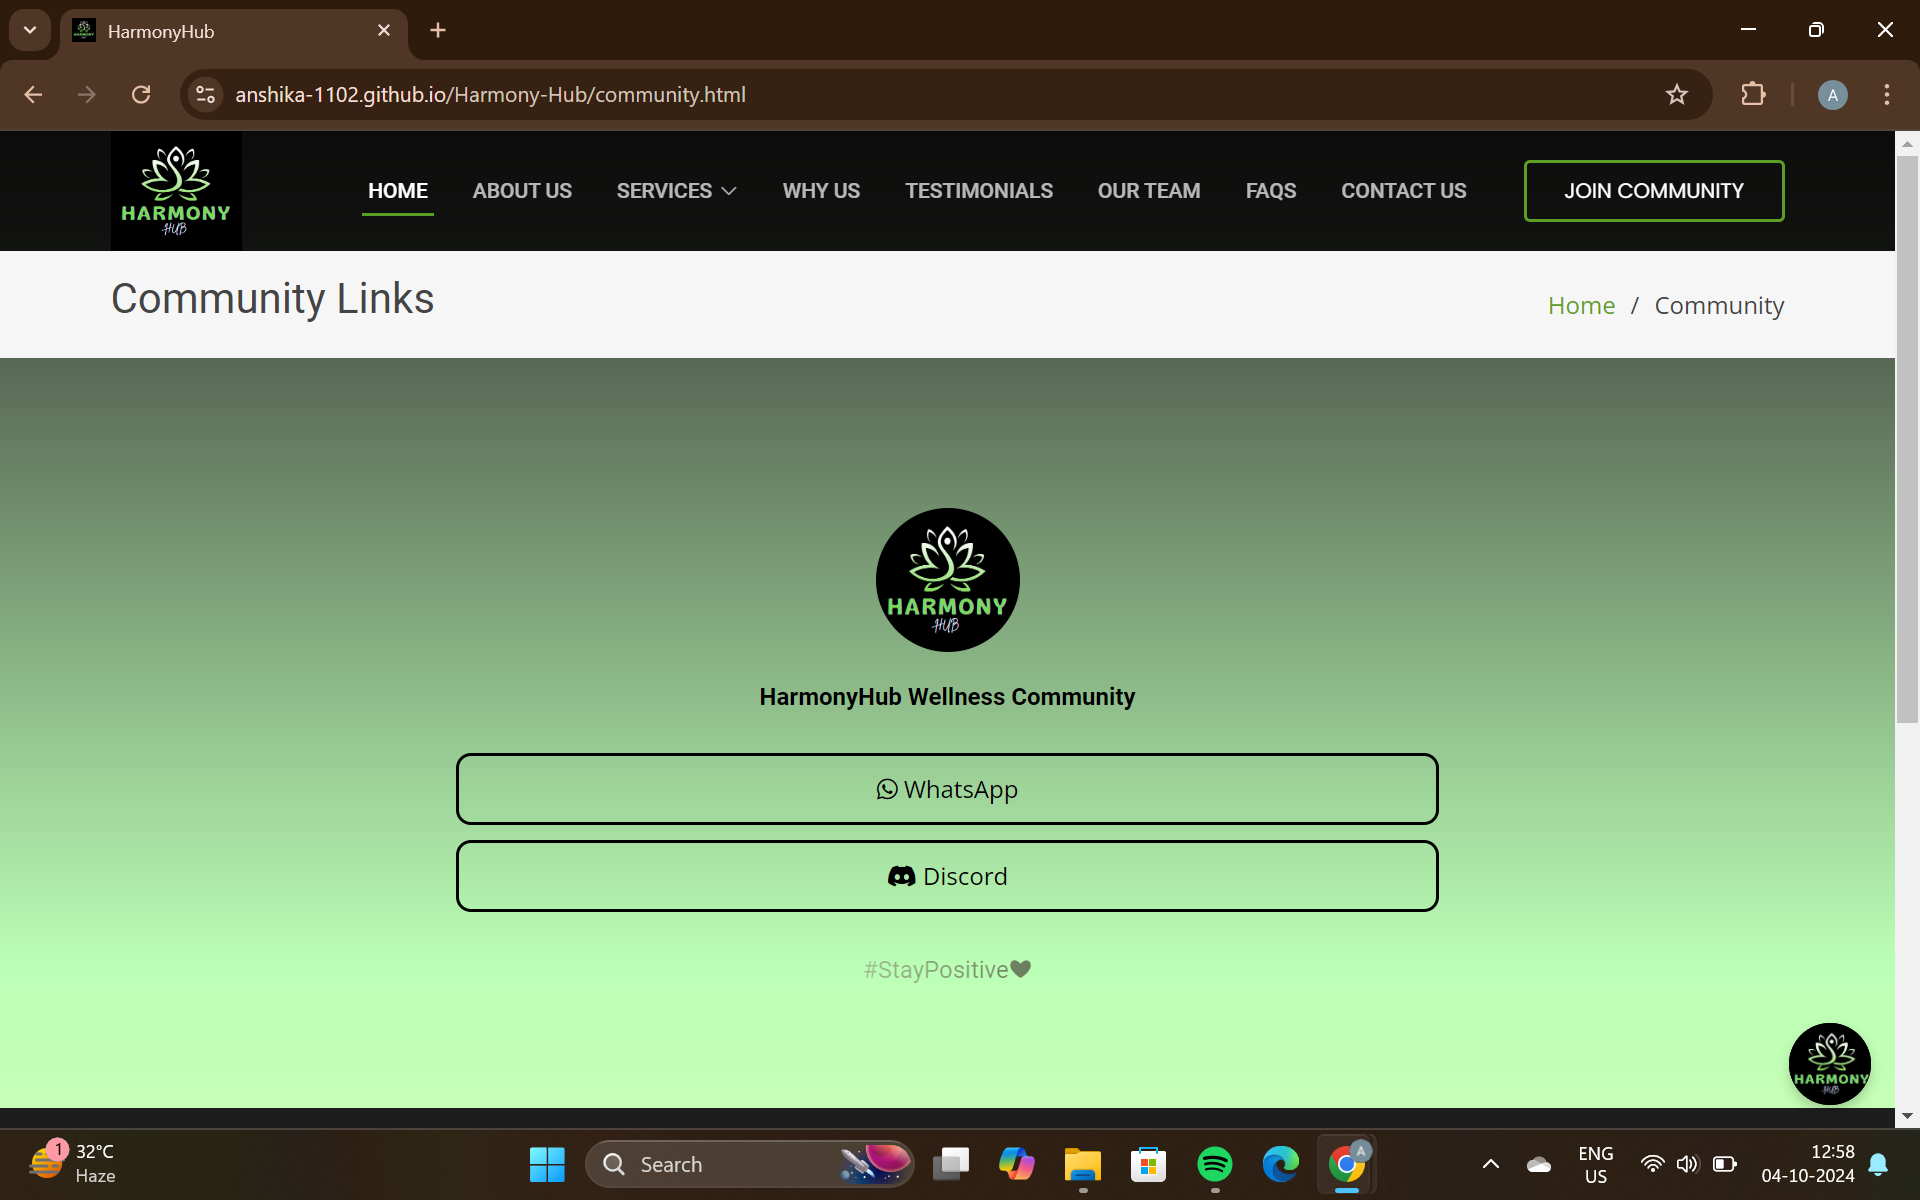
Task: Expand the Services dropdown menu
Action: 676,191
